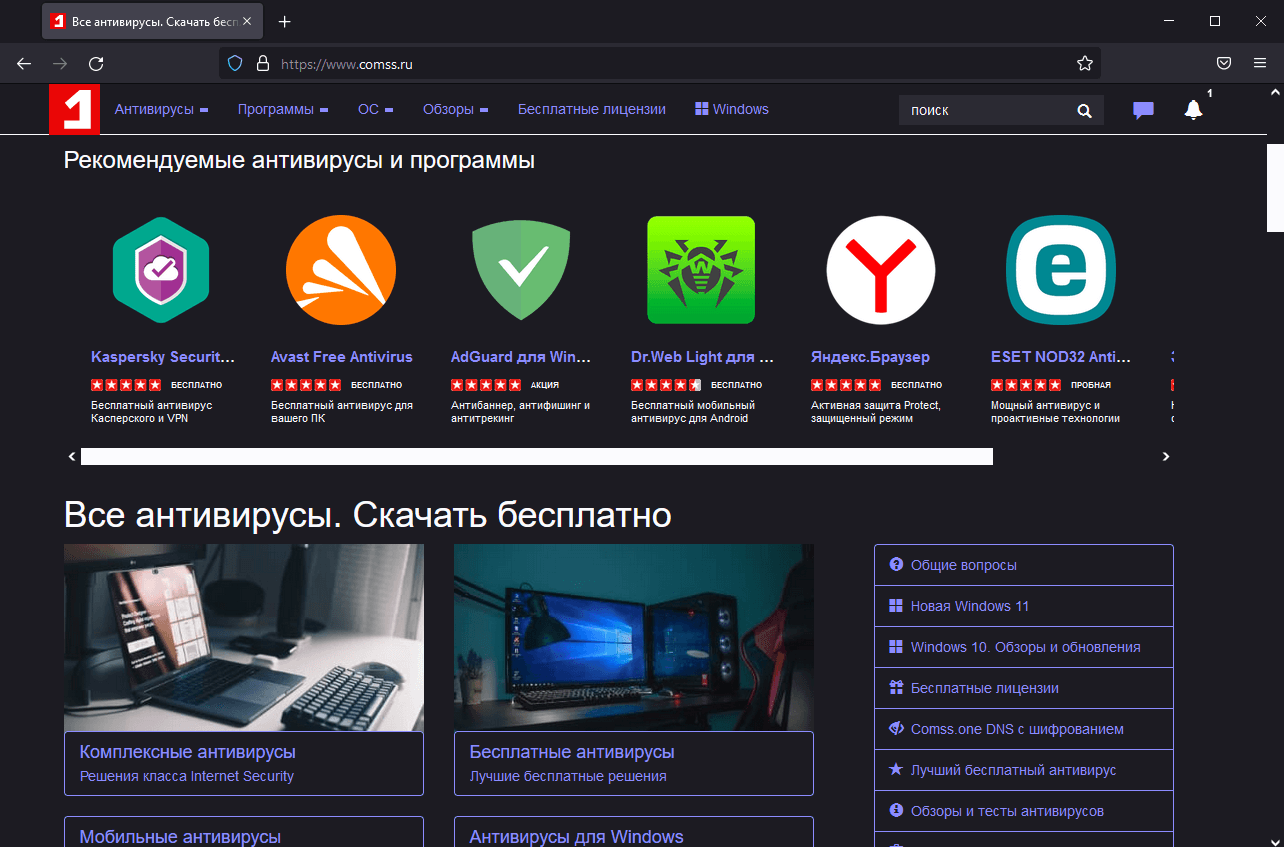This screenshot has height=847, width=1284.
Task: Open the Firefox application menu
Action: tap(1259, 64)
